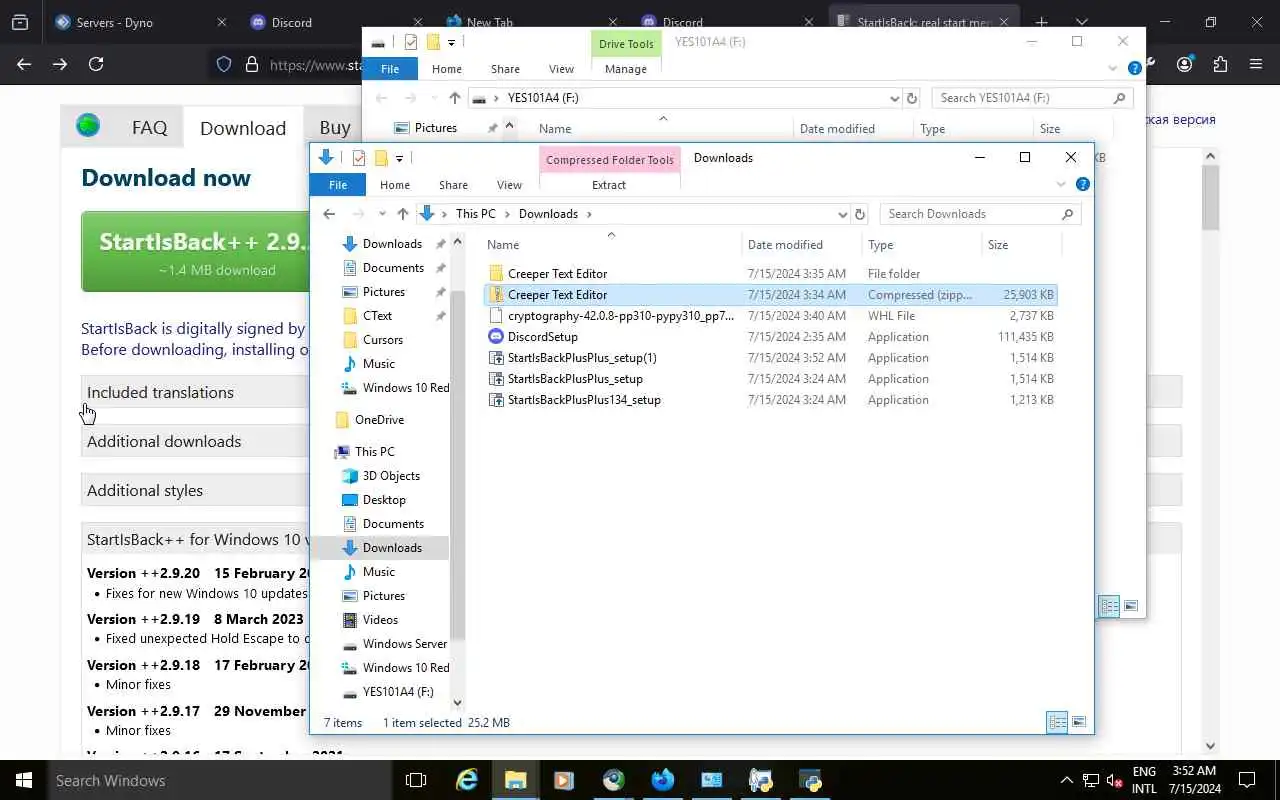Image resolution: width=1280 pixels, height=800 pixels.
Task: Click the FAQ tab on StartIsBack page
Action: pos(149,128)
